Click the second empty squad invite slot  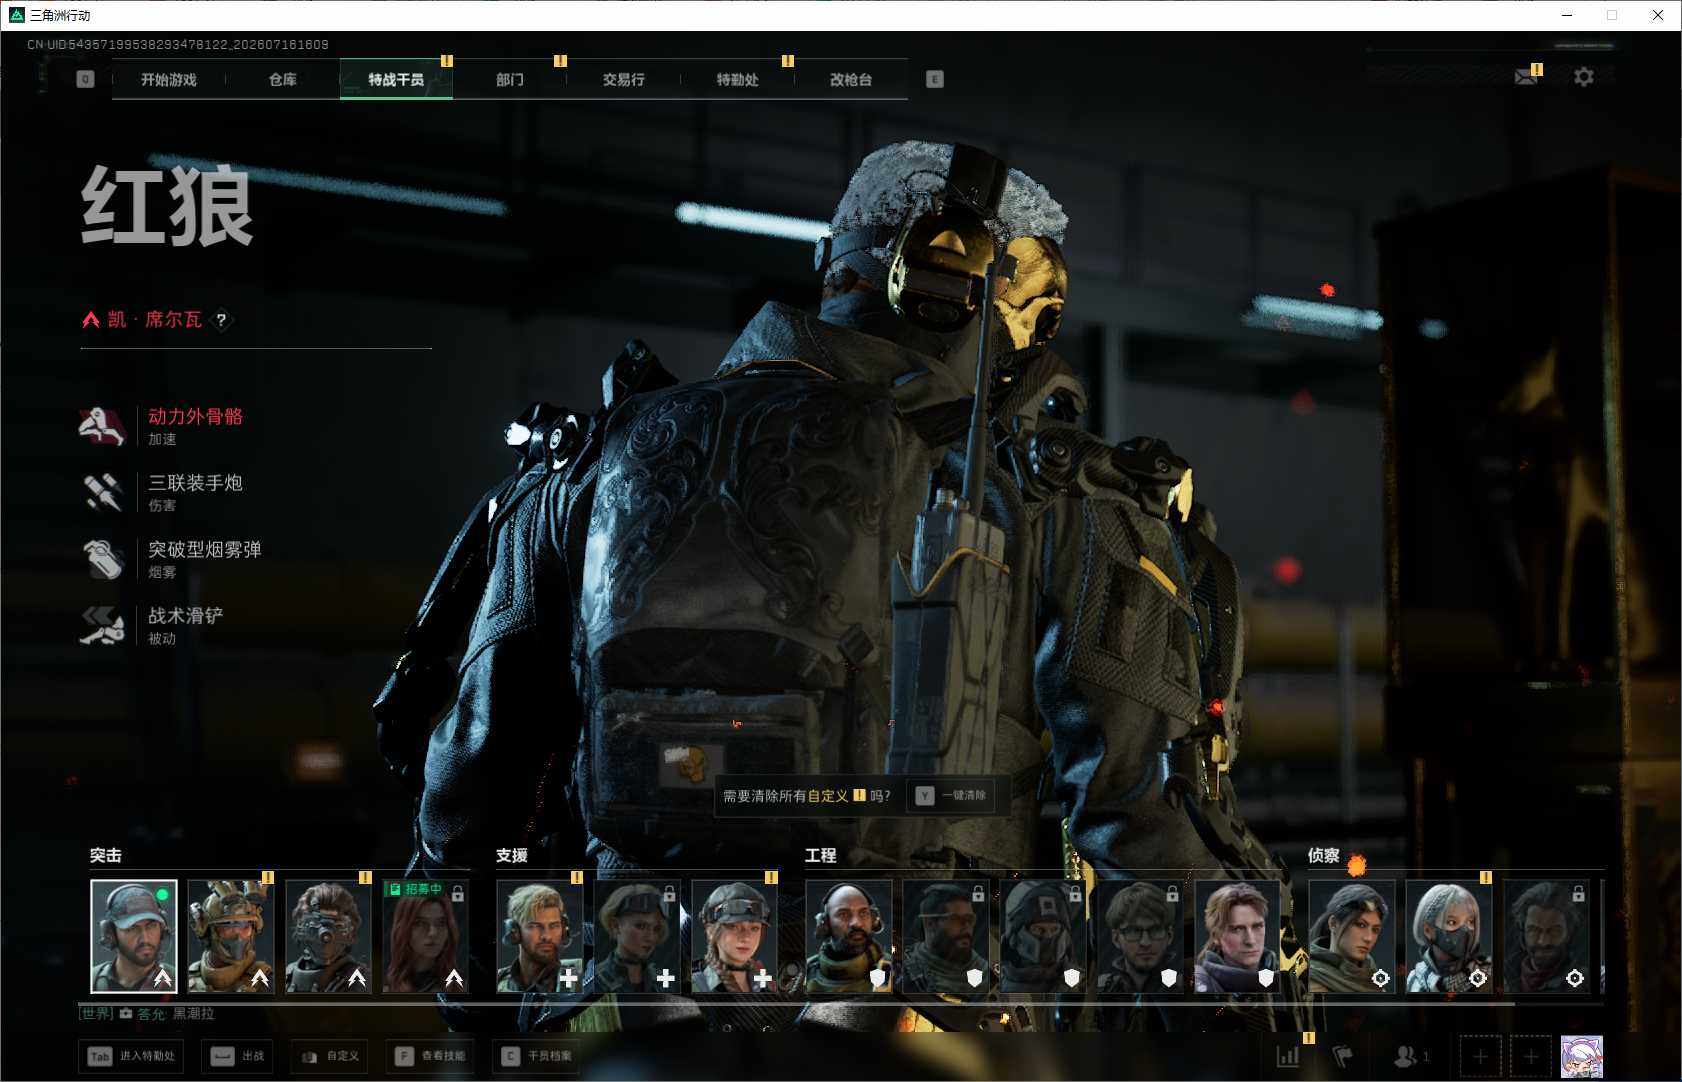1530,1056
